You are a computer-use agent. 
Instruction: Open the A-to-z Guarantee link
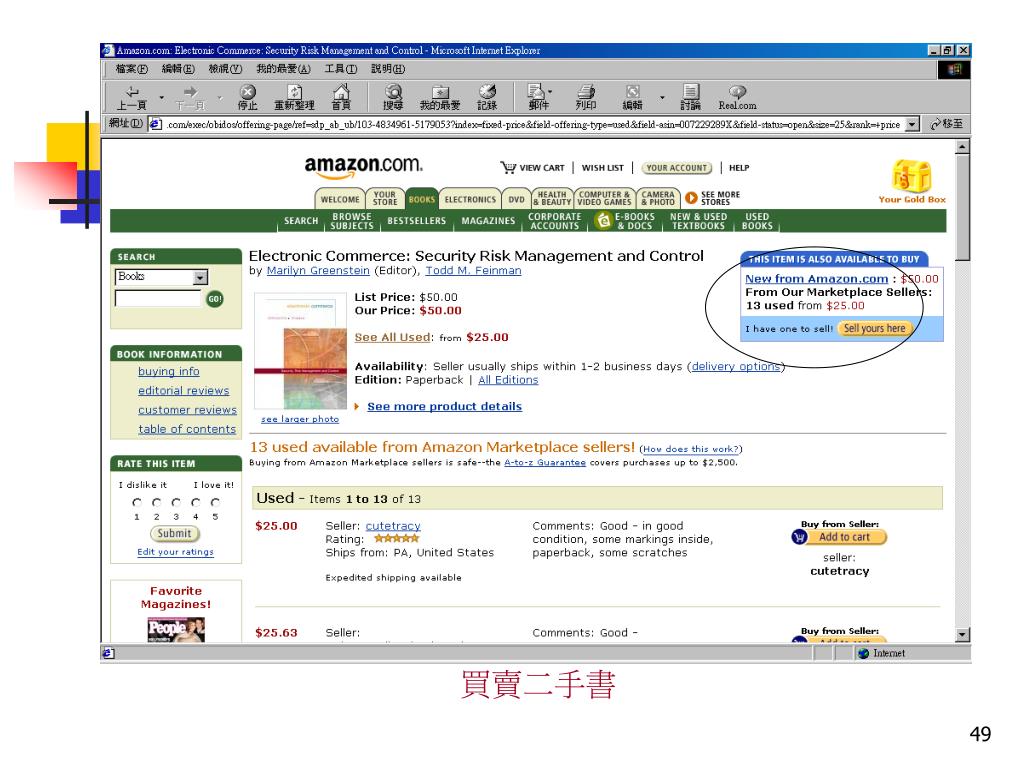pos(545,462)
